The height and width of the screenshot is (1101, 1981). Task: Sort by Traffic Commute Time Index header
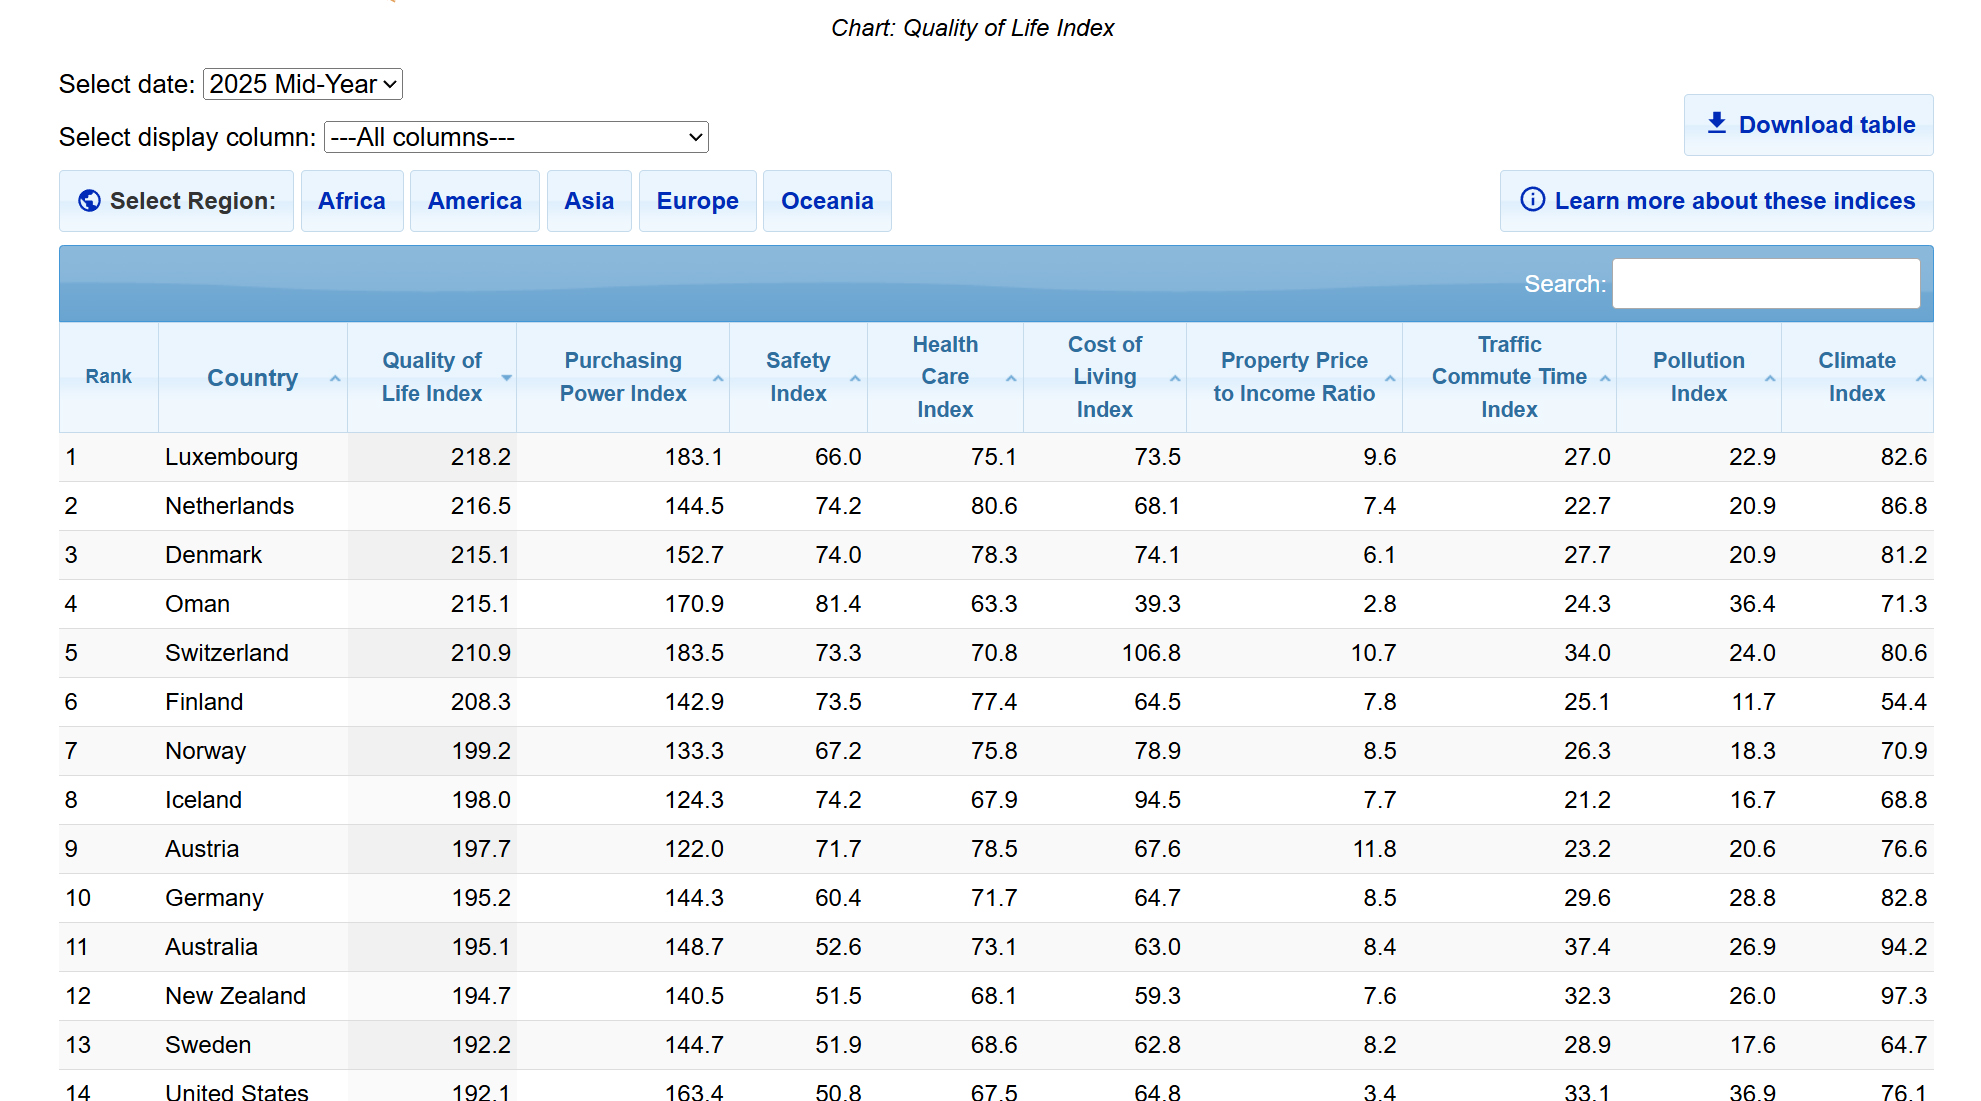pos(1508,377)
